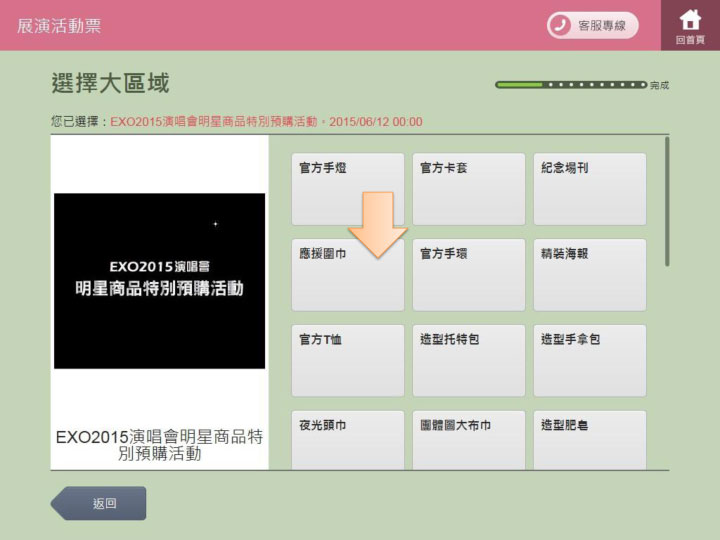Select the 官方手燈 area button
The image size is (720, 540).
point(348,189)
